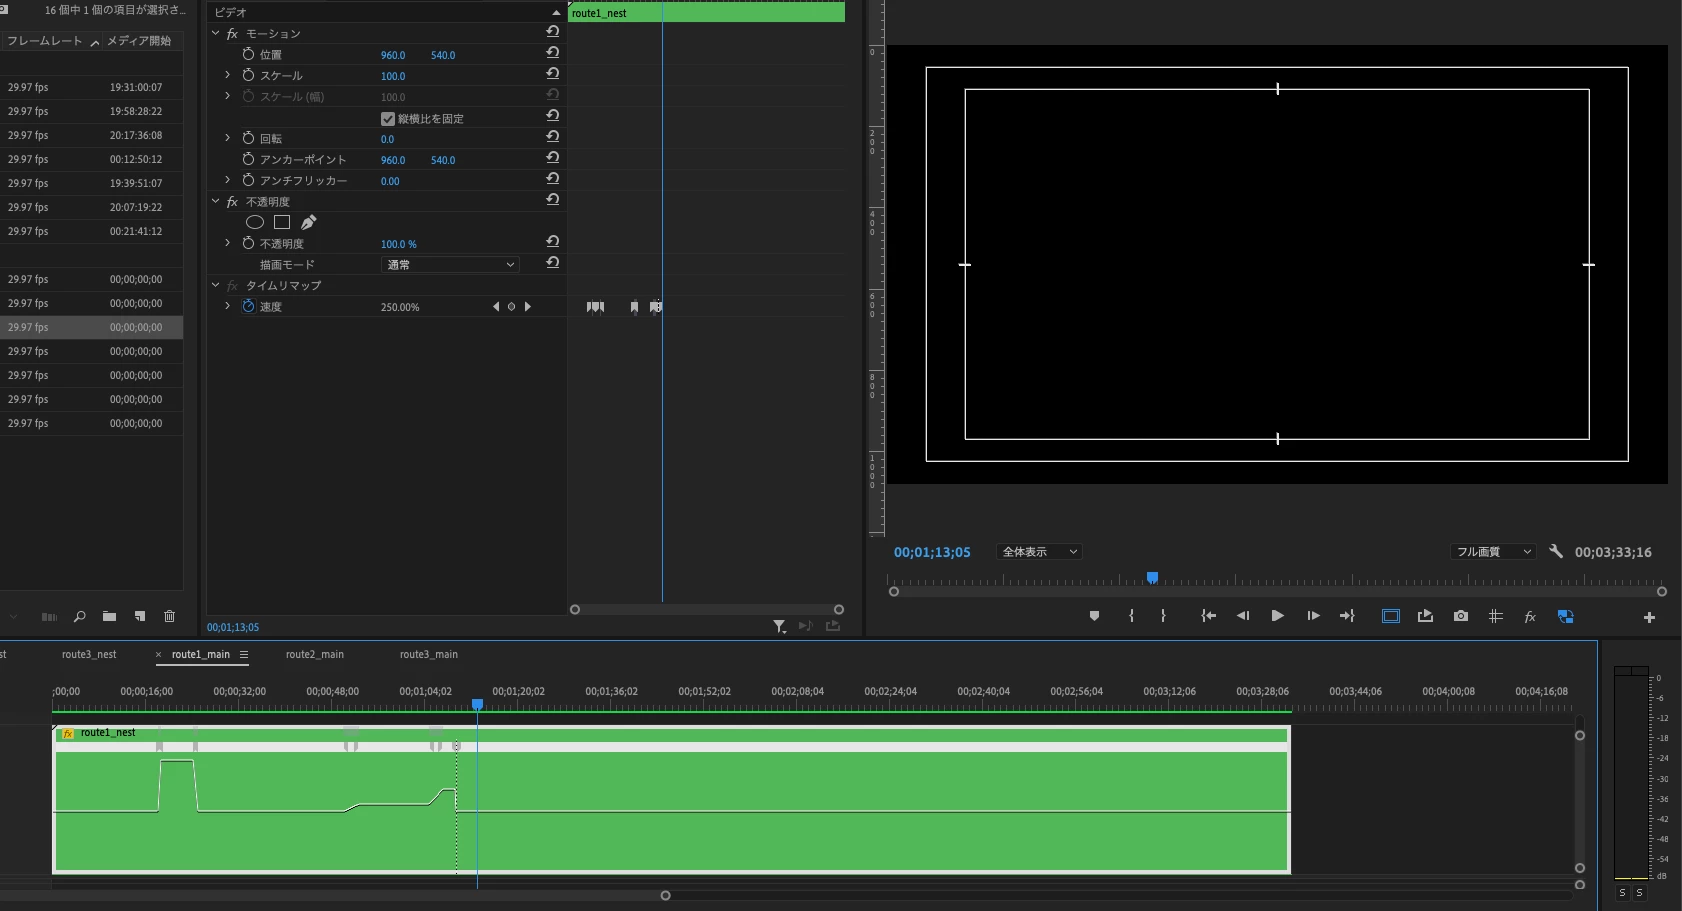Click the New Item icon in Project panel

[x=140, y=616]
